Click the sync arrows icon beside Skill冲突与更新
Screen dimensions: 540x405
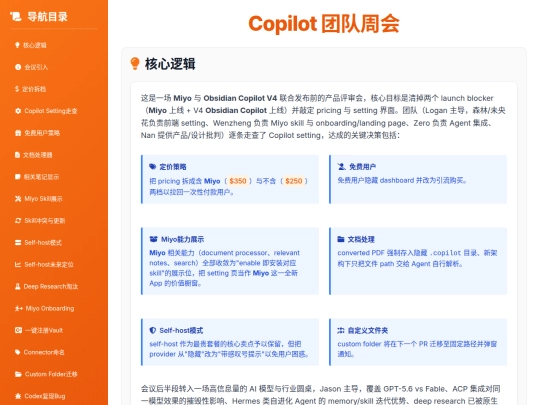tap(18, 221)
